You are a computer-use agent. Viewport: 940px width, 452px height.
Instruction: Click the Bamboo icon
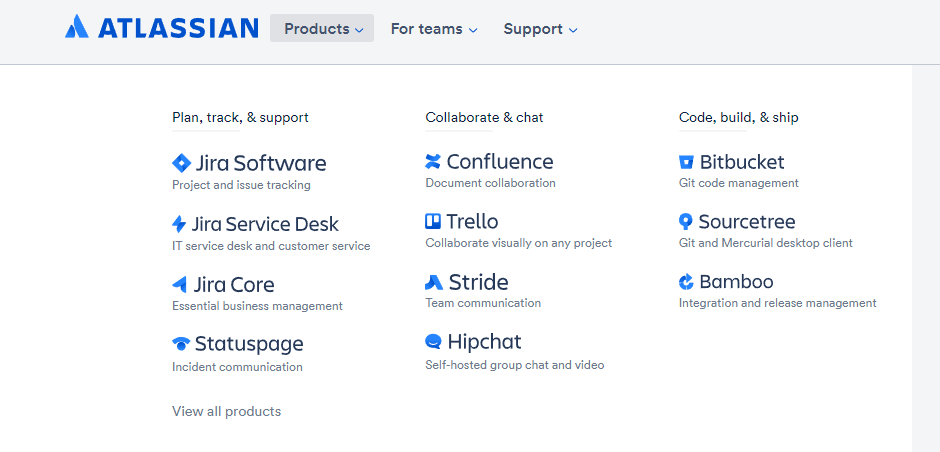point(686,282)
